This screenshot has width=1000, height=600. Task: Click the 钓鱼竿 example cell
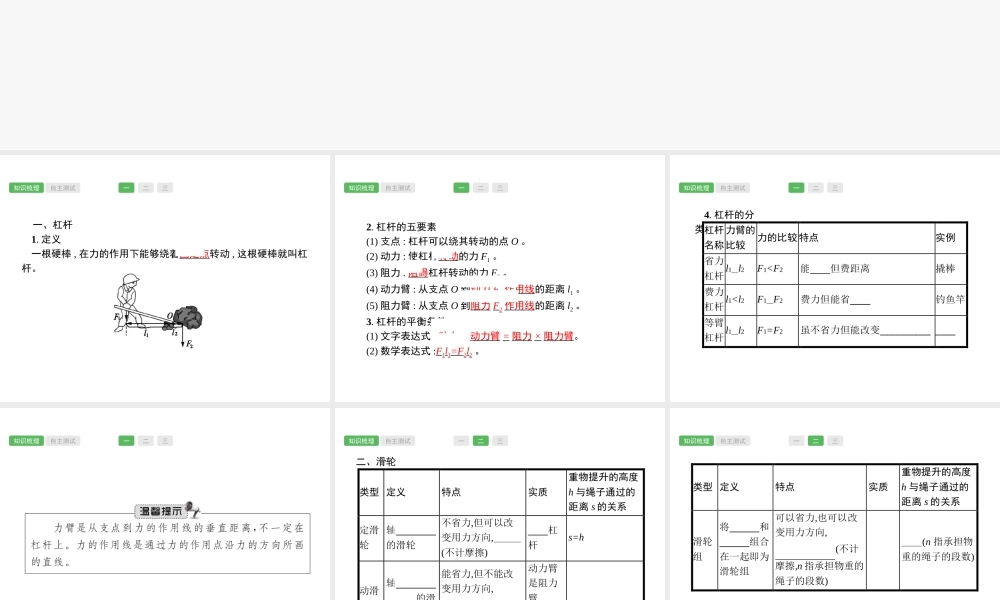pos(950,299)
